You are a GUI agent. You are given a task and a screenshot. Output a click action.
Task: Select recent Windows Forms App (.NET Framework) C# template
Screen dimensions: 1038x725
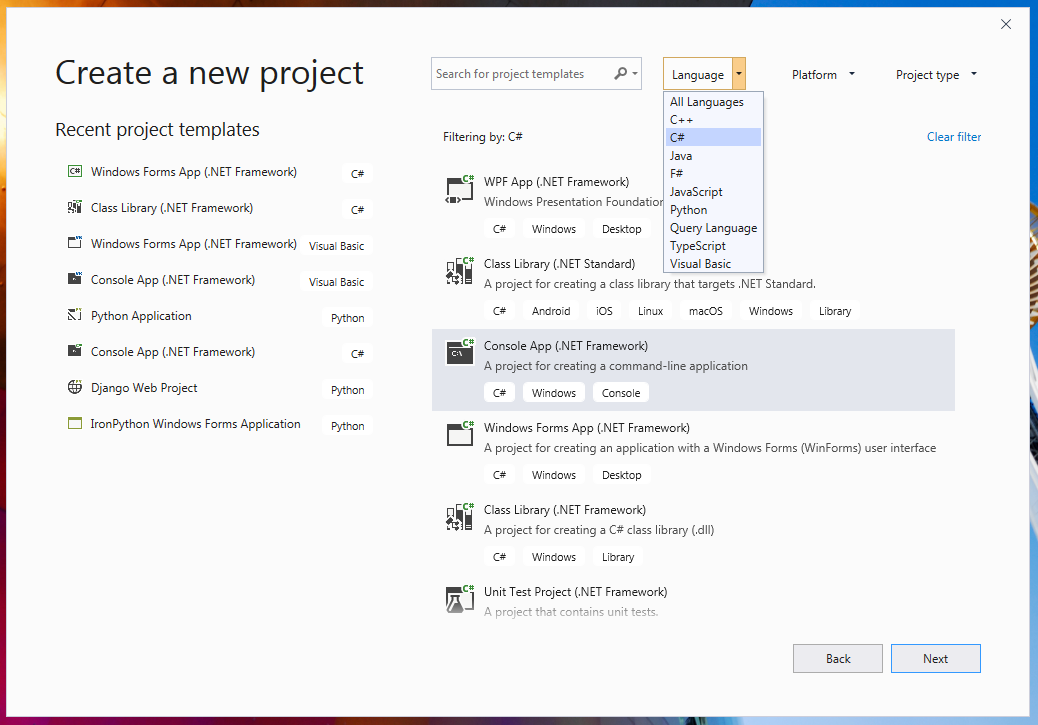(220, 172)
